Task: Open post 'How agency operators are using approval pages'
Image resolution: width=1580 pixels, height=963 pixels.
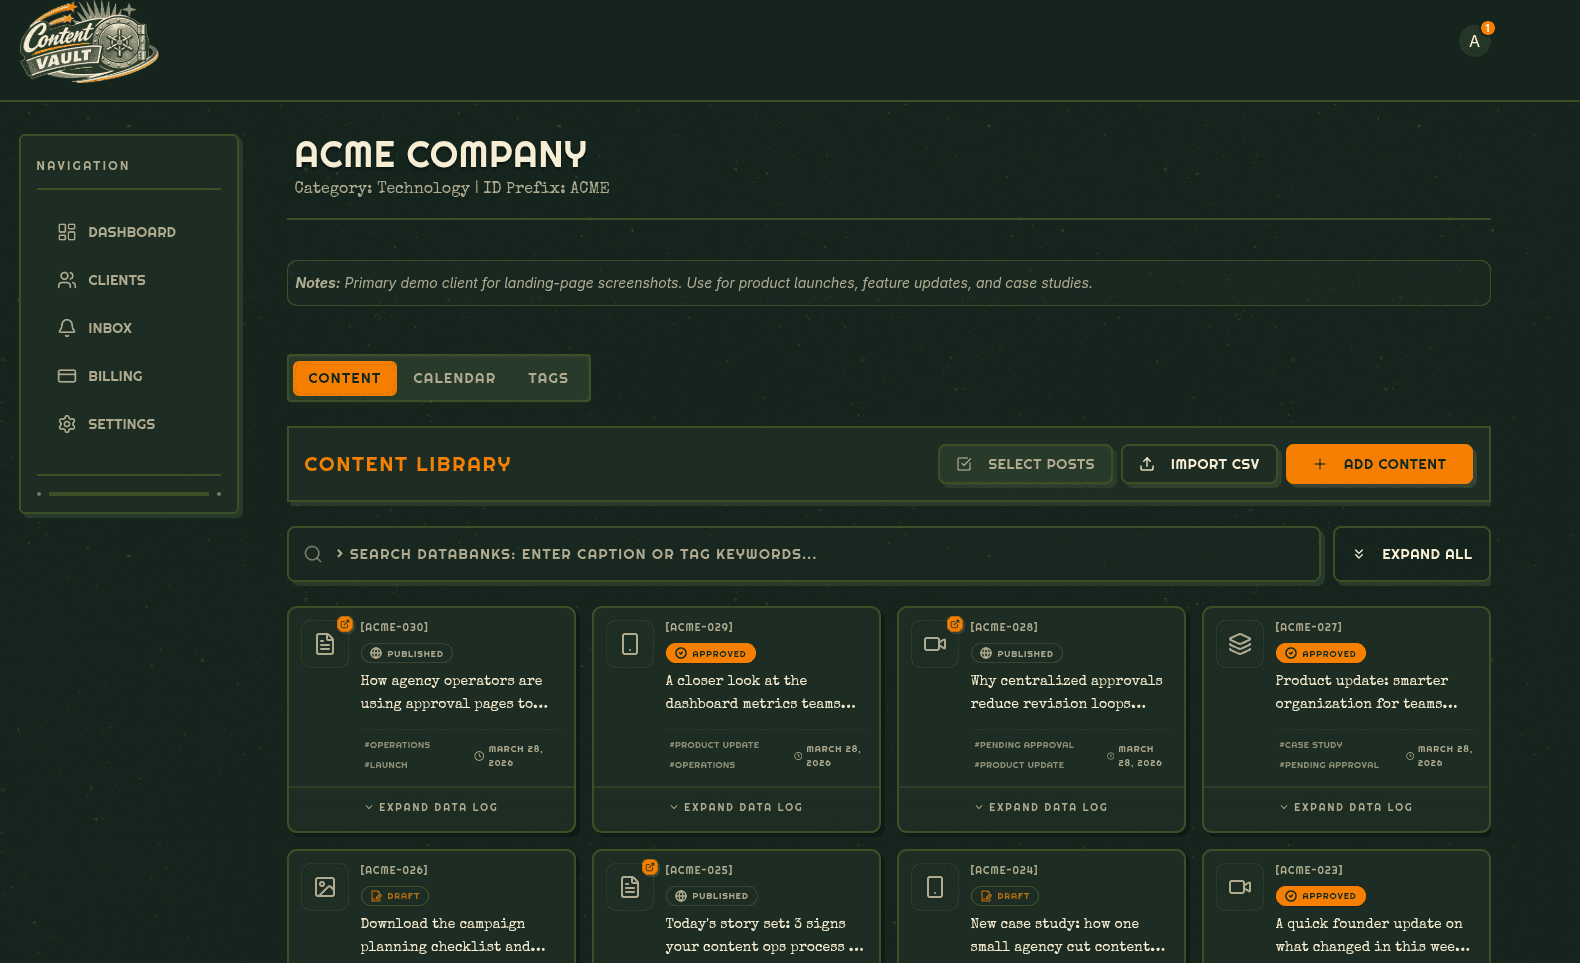Action: pos(455,692)
